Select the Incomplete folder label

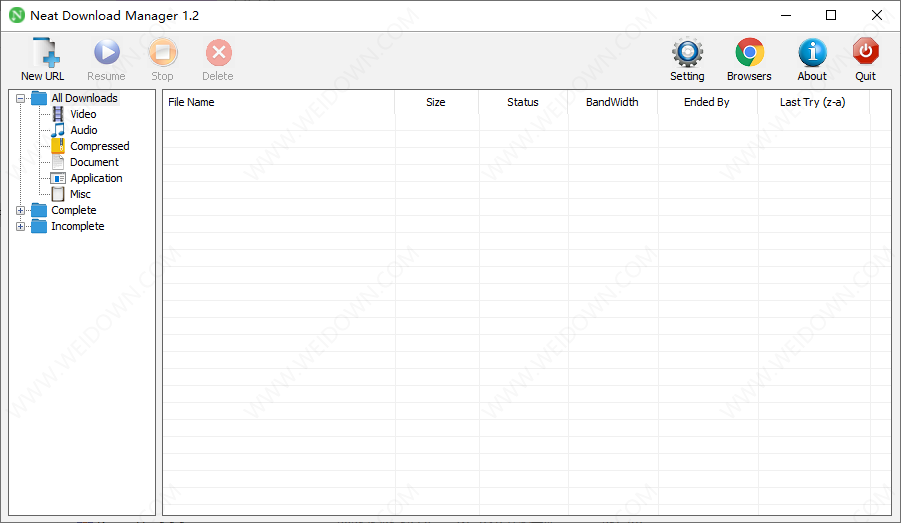coord(78,226)
